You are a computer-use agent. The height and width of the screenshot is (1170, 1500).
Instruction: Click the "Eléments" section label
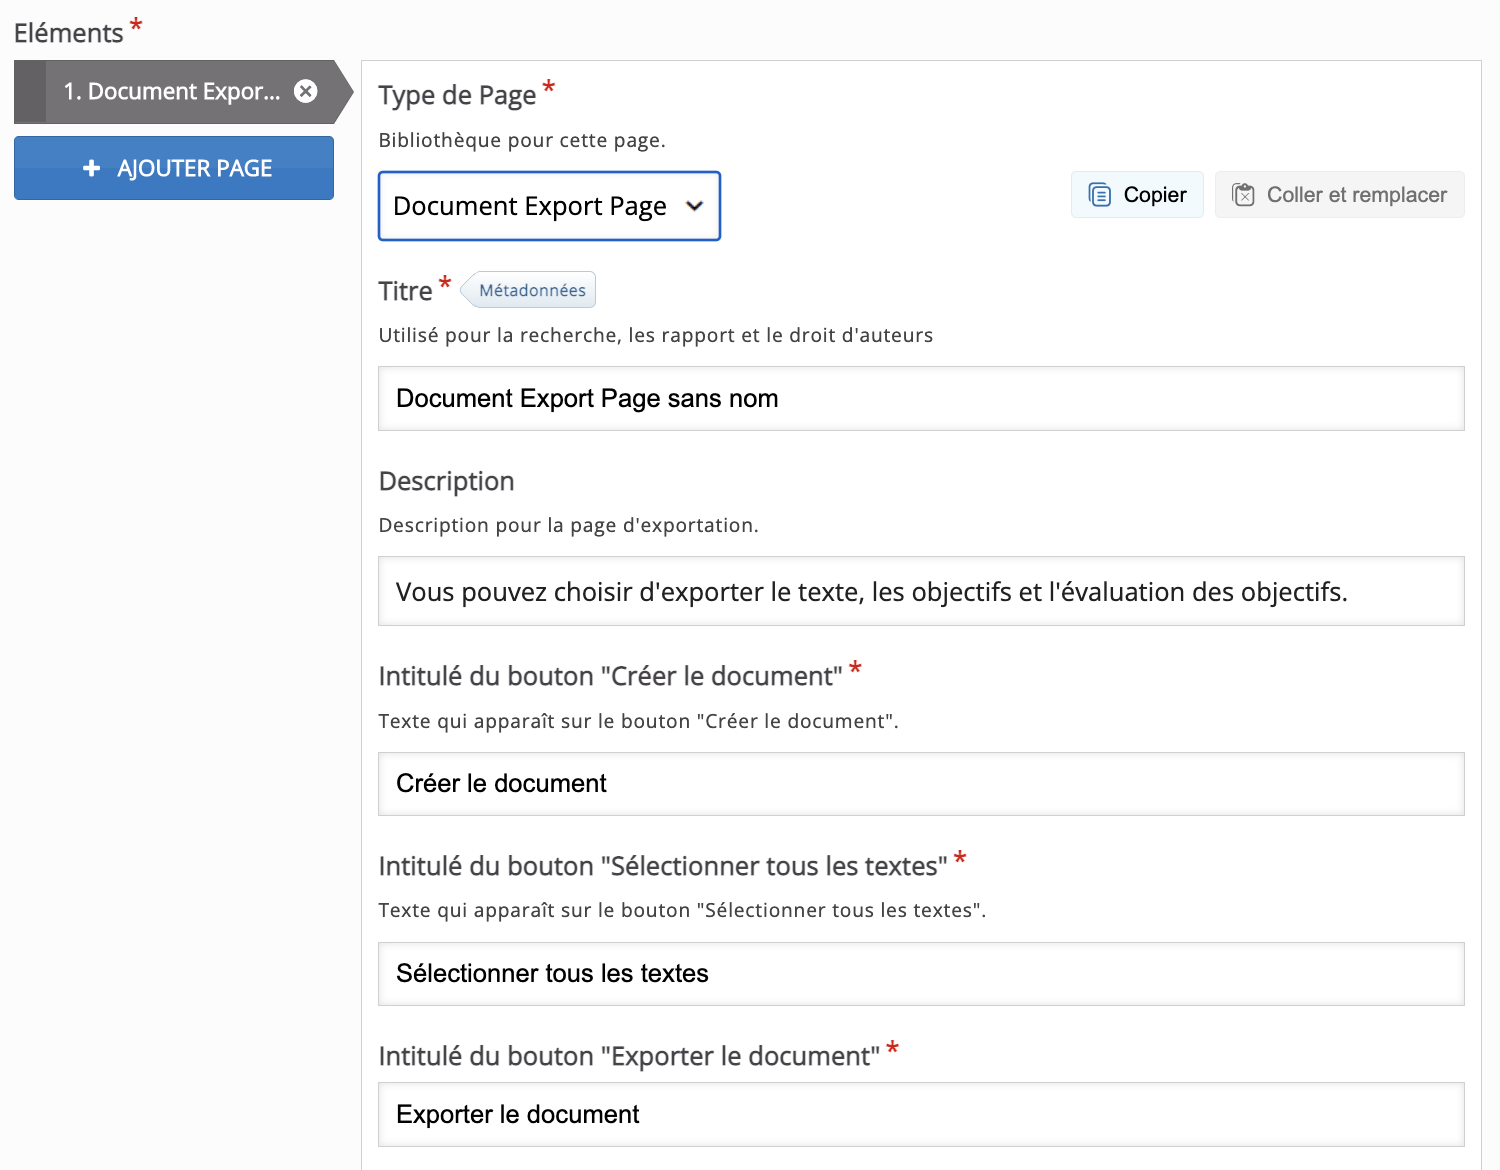point(68,33)
